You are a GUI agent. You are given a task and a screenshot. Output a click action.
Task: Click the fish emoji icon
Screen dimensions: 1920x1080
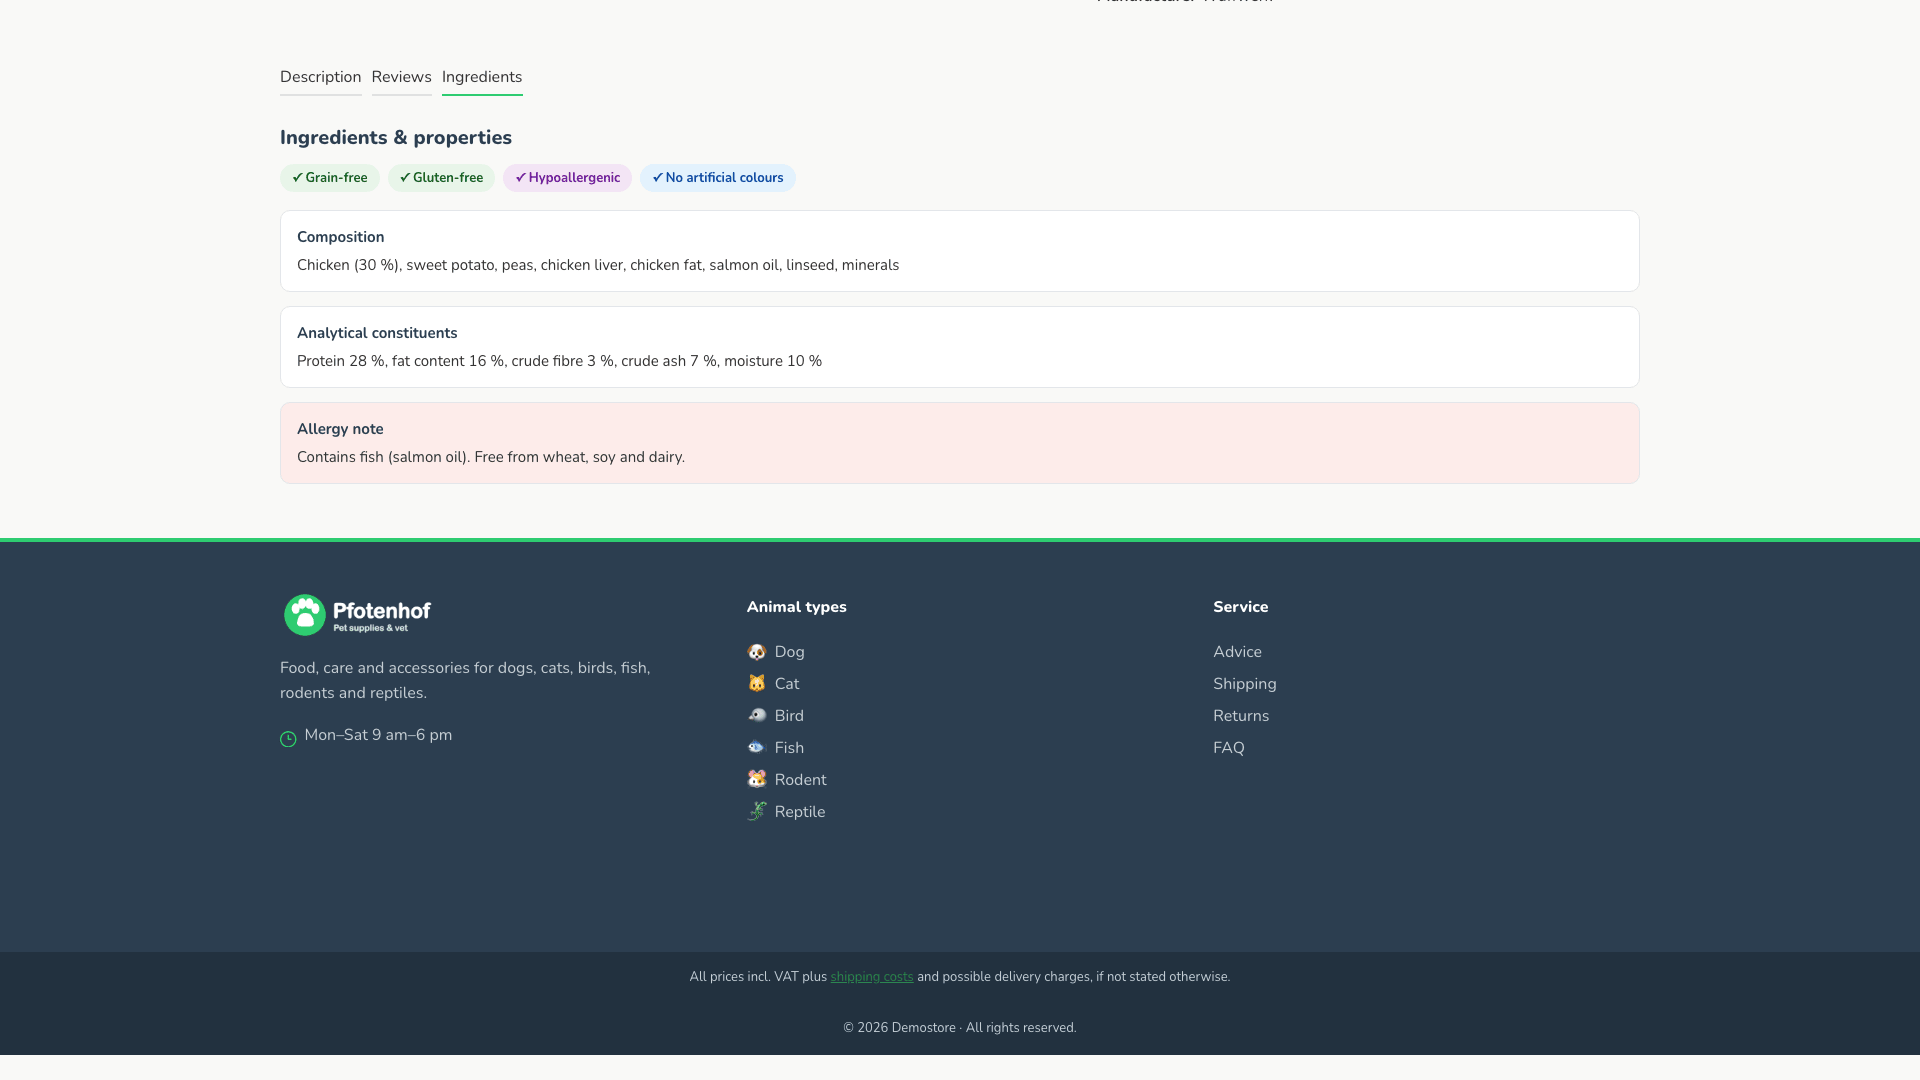pos(757,748)
